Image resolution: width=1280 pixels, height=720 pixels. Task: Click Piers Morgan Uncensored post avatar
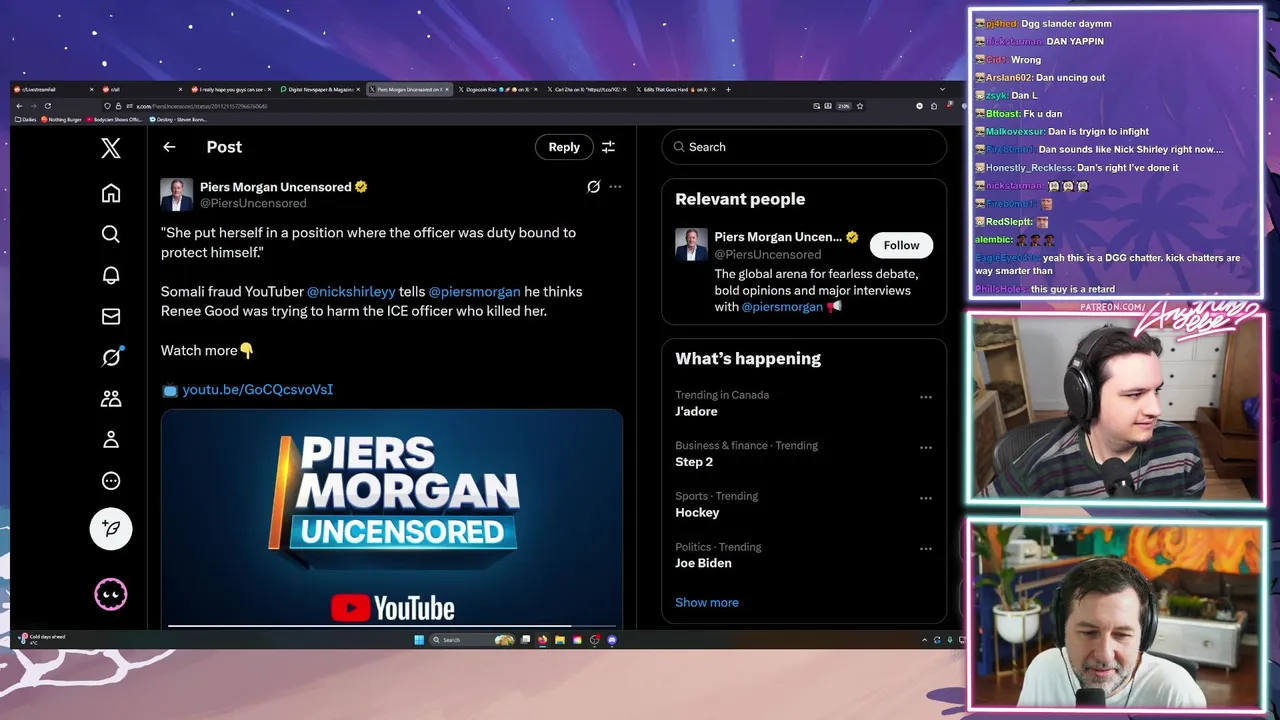[177, 195]
